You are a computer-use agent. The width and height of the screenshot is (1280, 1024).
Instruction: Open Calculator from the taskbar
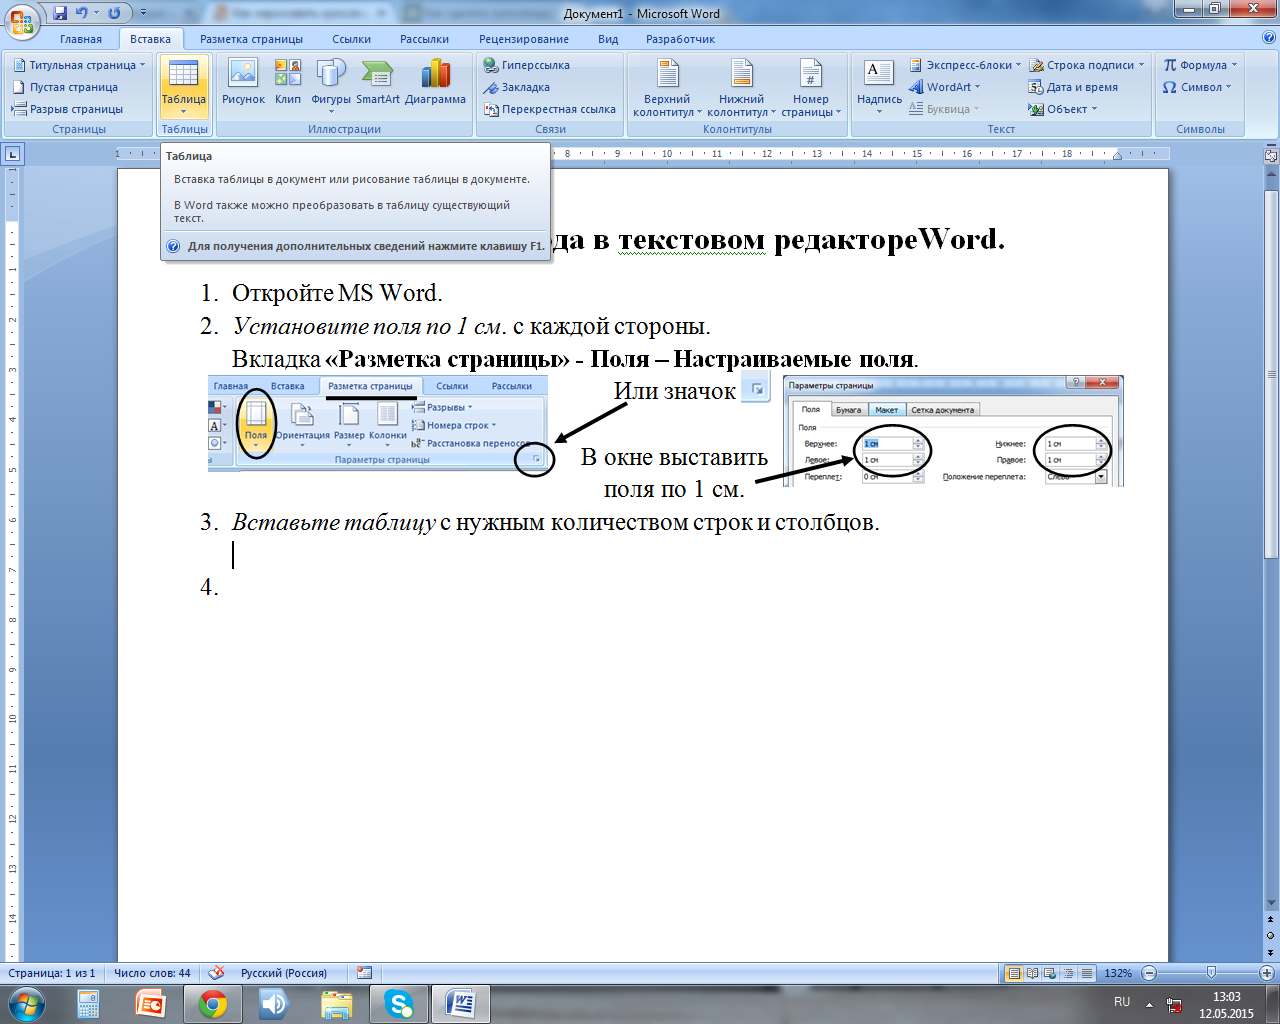coord(88,1004)
